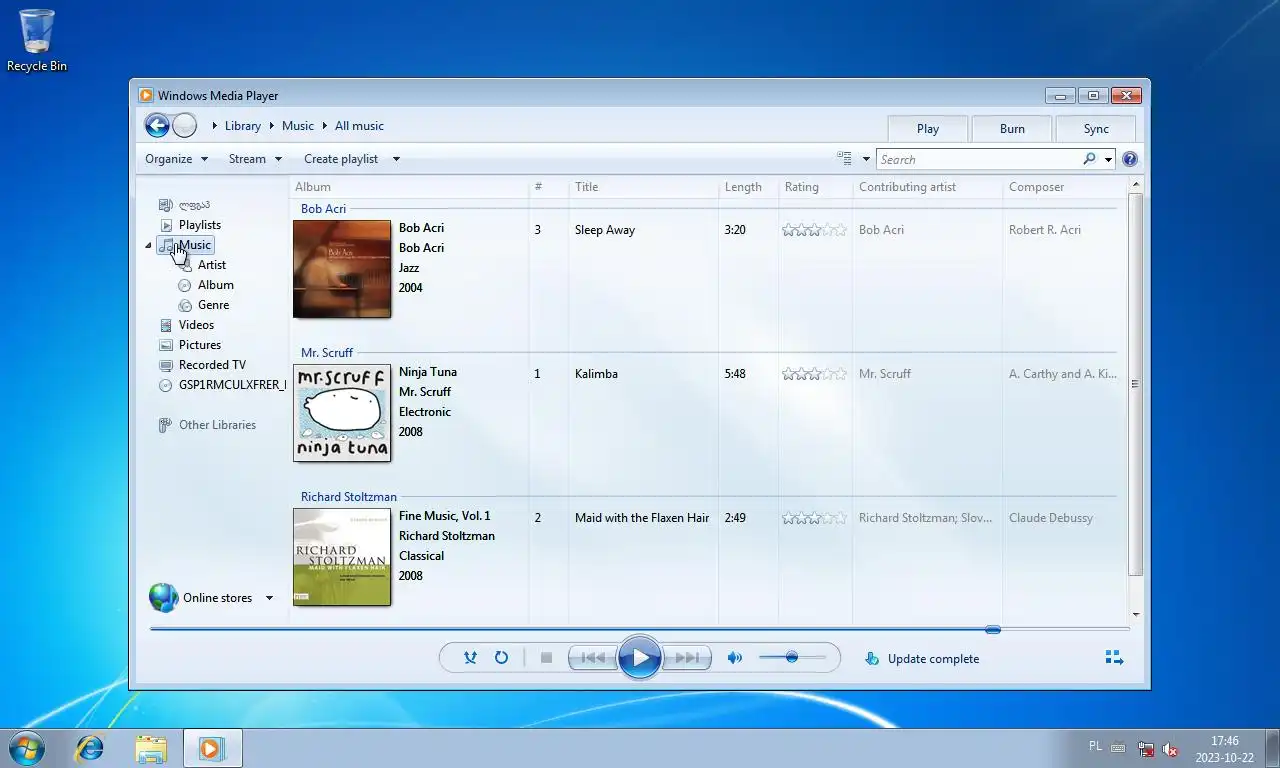This screenshot has width=1280, height=768.
Task: Click the system tray volume icon
Action: (x=1170, y=750)
